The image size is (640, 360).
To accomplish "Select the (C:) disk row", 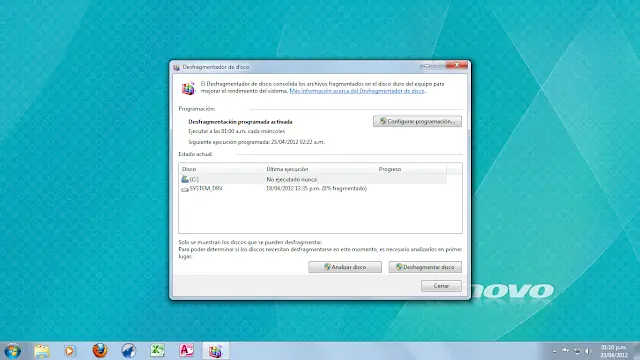I will pos(312,179).
